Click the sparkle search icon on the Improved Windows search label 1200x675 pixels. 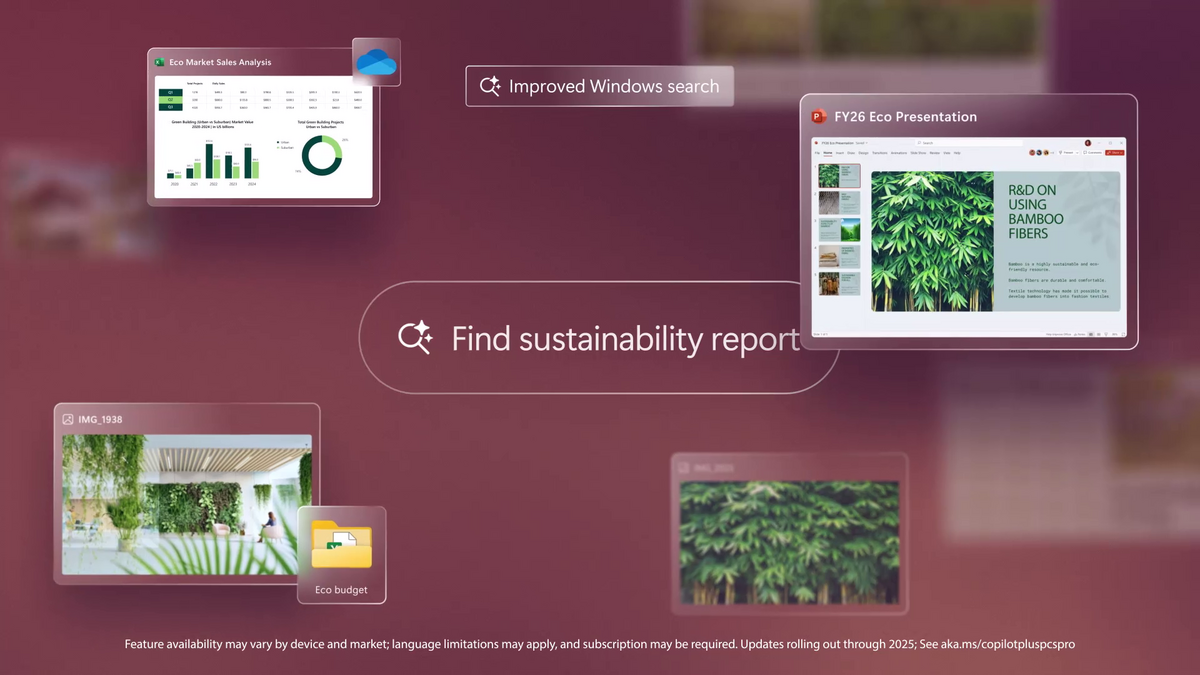click(x=490, y=86)
